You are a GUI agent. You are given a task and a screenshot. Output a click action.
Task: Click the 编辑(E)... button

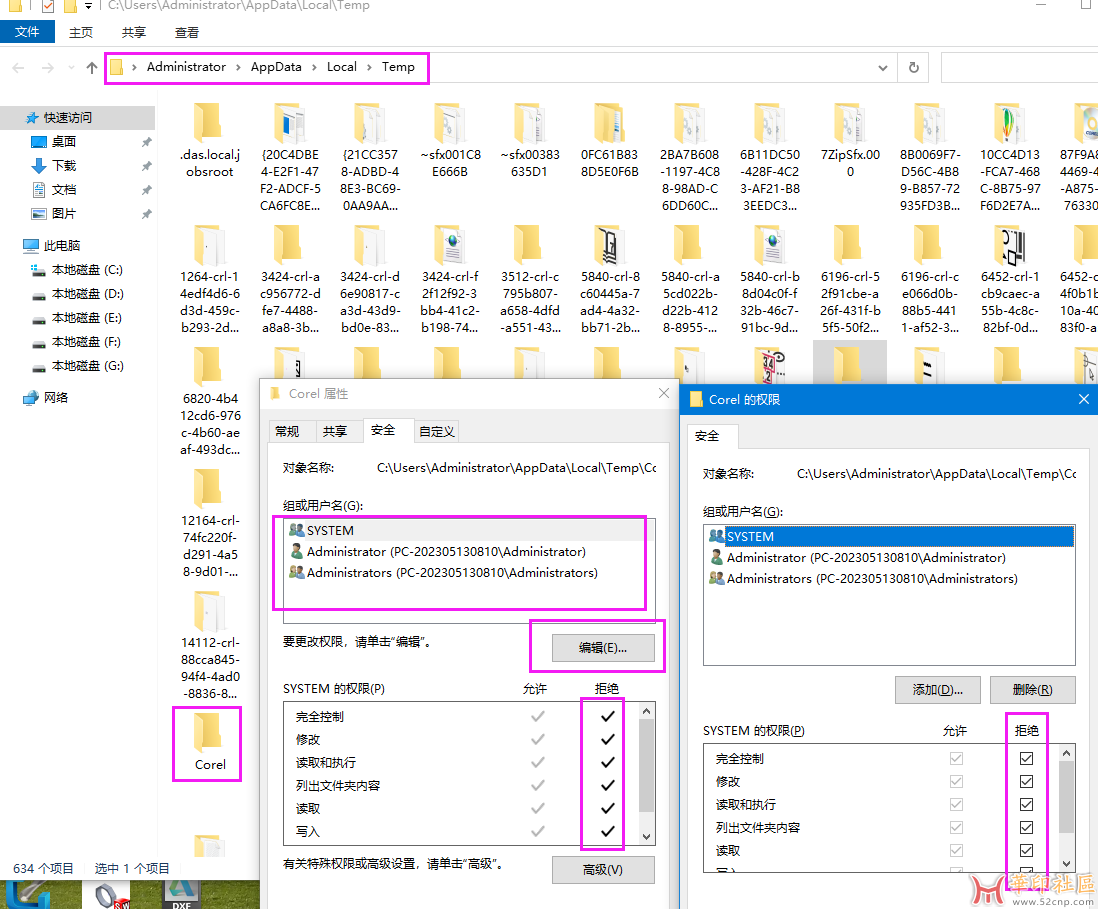click(603, 648)
